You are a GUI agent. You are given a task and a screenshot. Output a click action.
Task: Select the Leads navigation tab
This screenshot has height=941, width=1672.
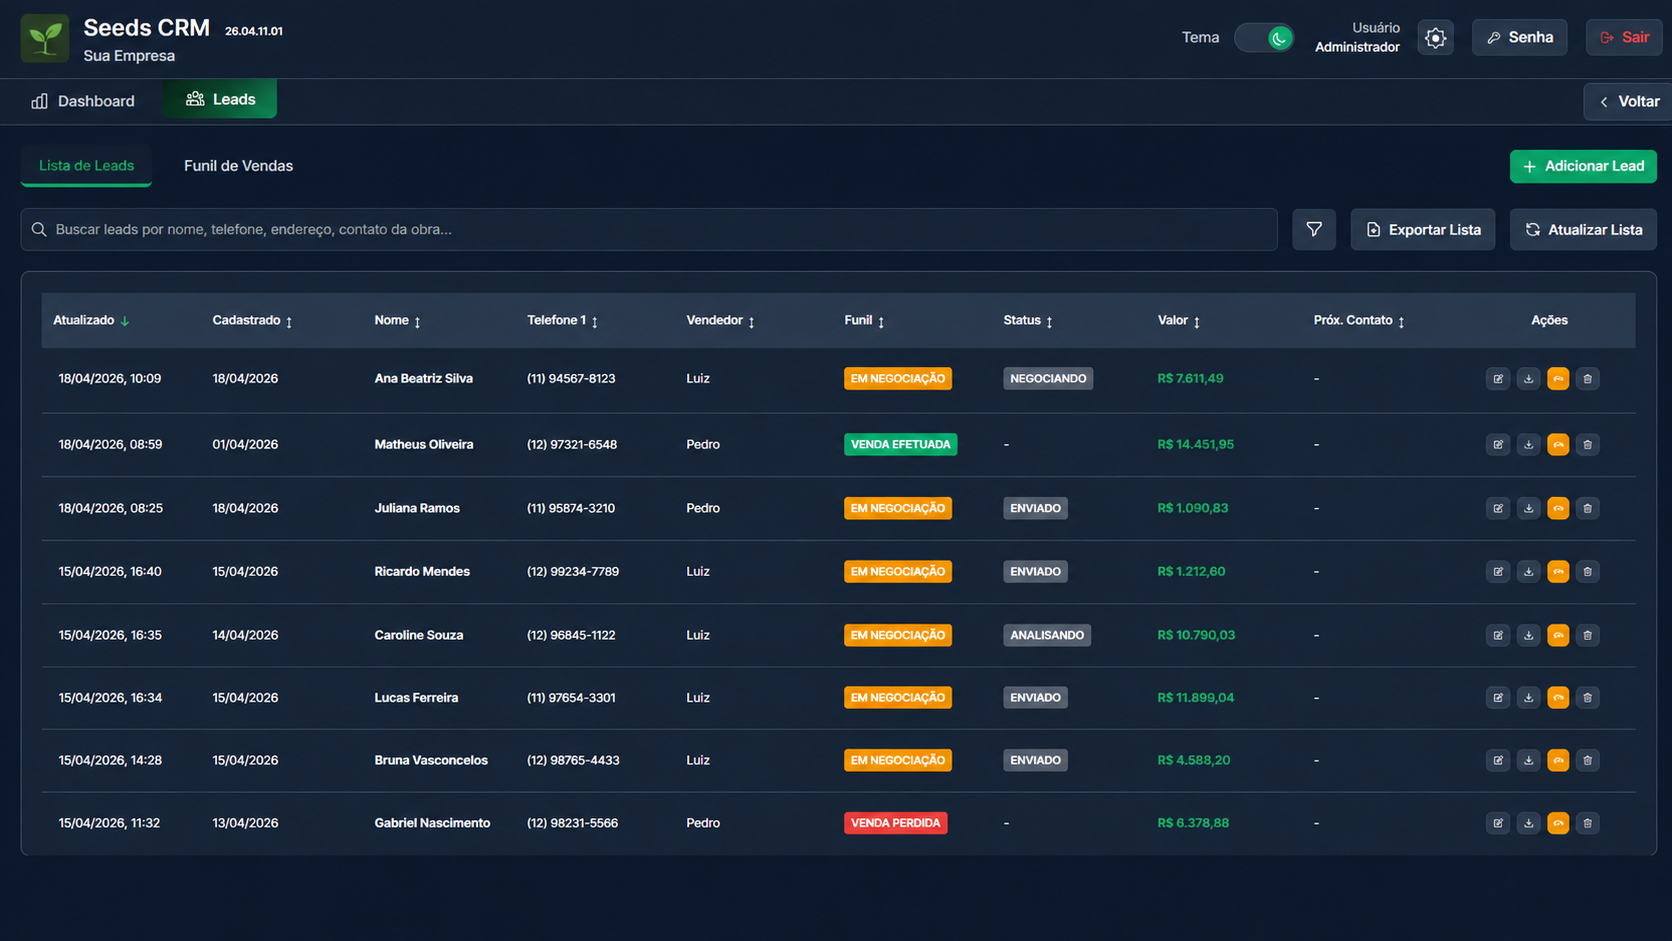click(x=220, y=99)
